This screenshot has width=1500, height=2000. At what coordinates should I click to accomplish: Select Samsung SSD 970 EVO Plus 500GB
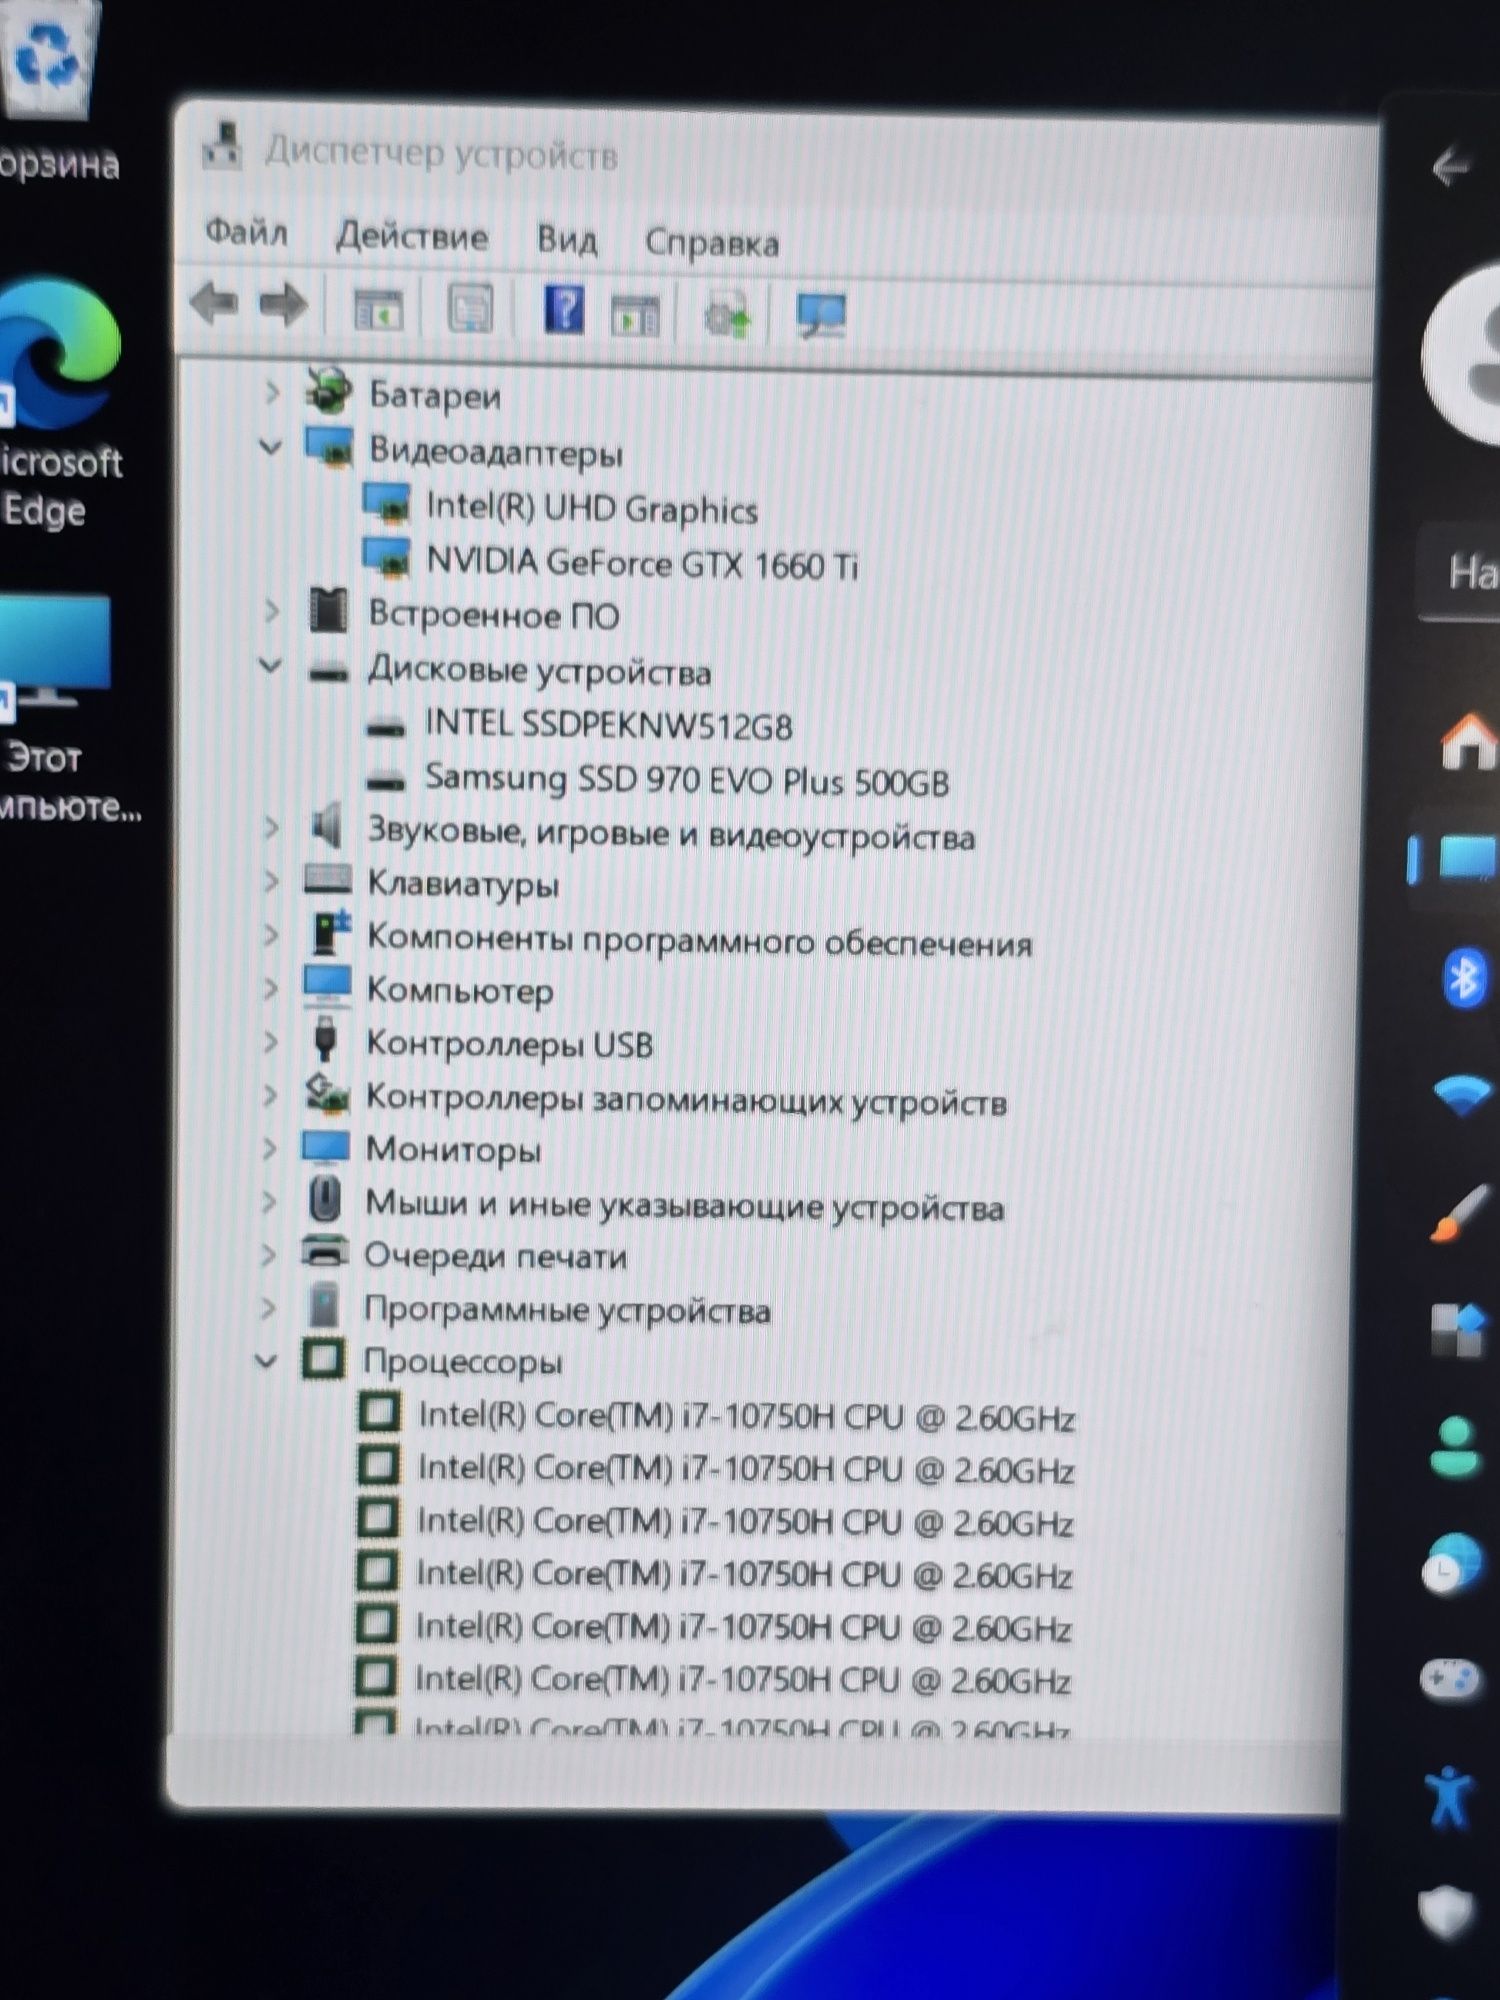(687, 779)
